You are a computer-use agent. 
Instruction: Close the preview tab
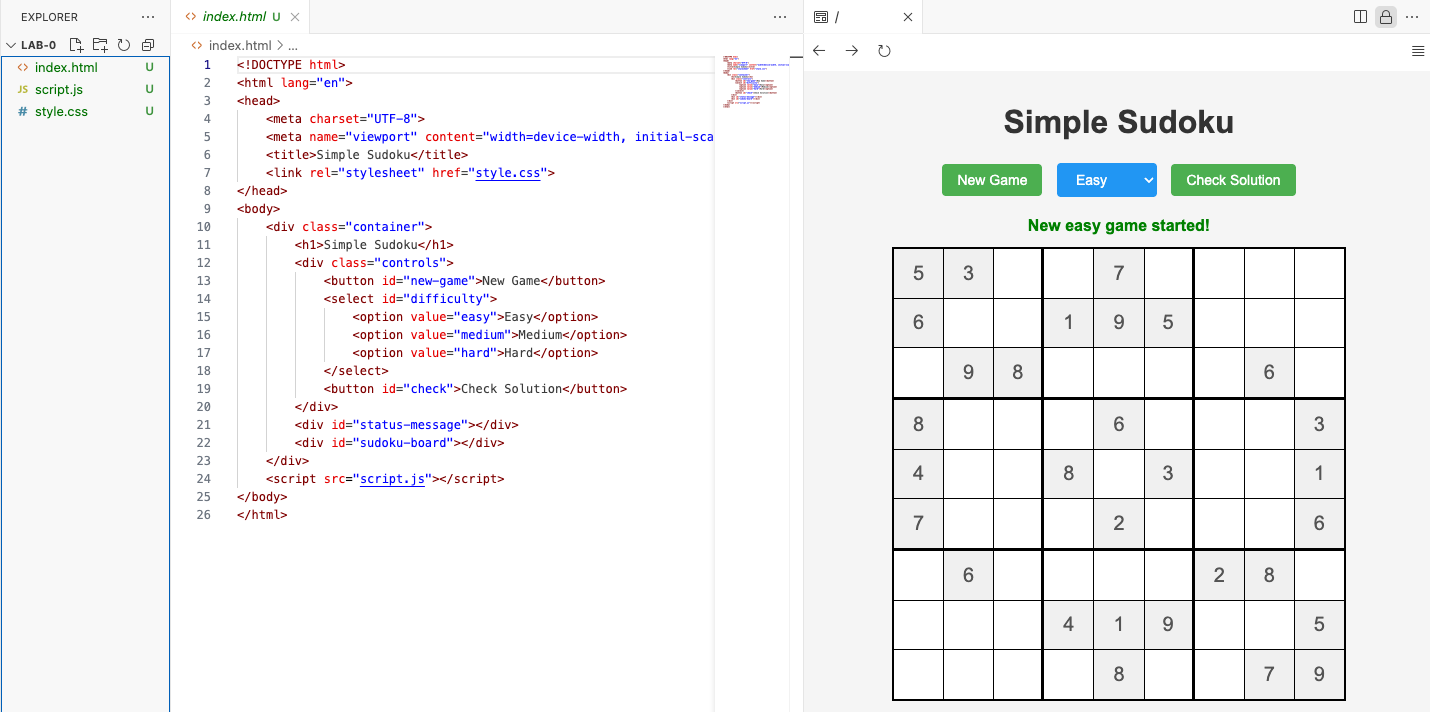click(x=908, y=17)
